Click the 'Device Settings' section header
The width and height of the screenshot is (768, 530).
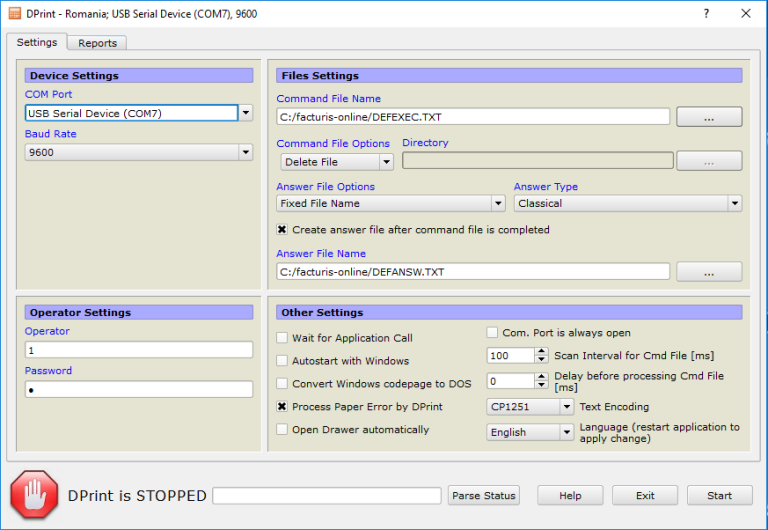coord(139,75)
